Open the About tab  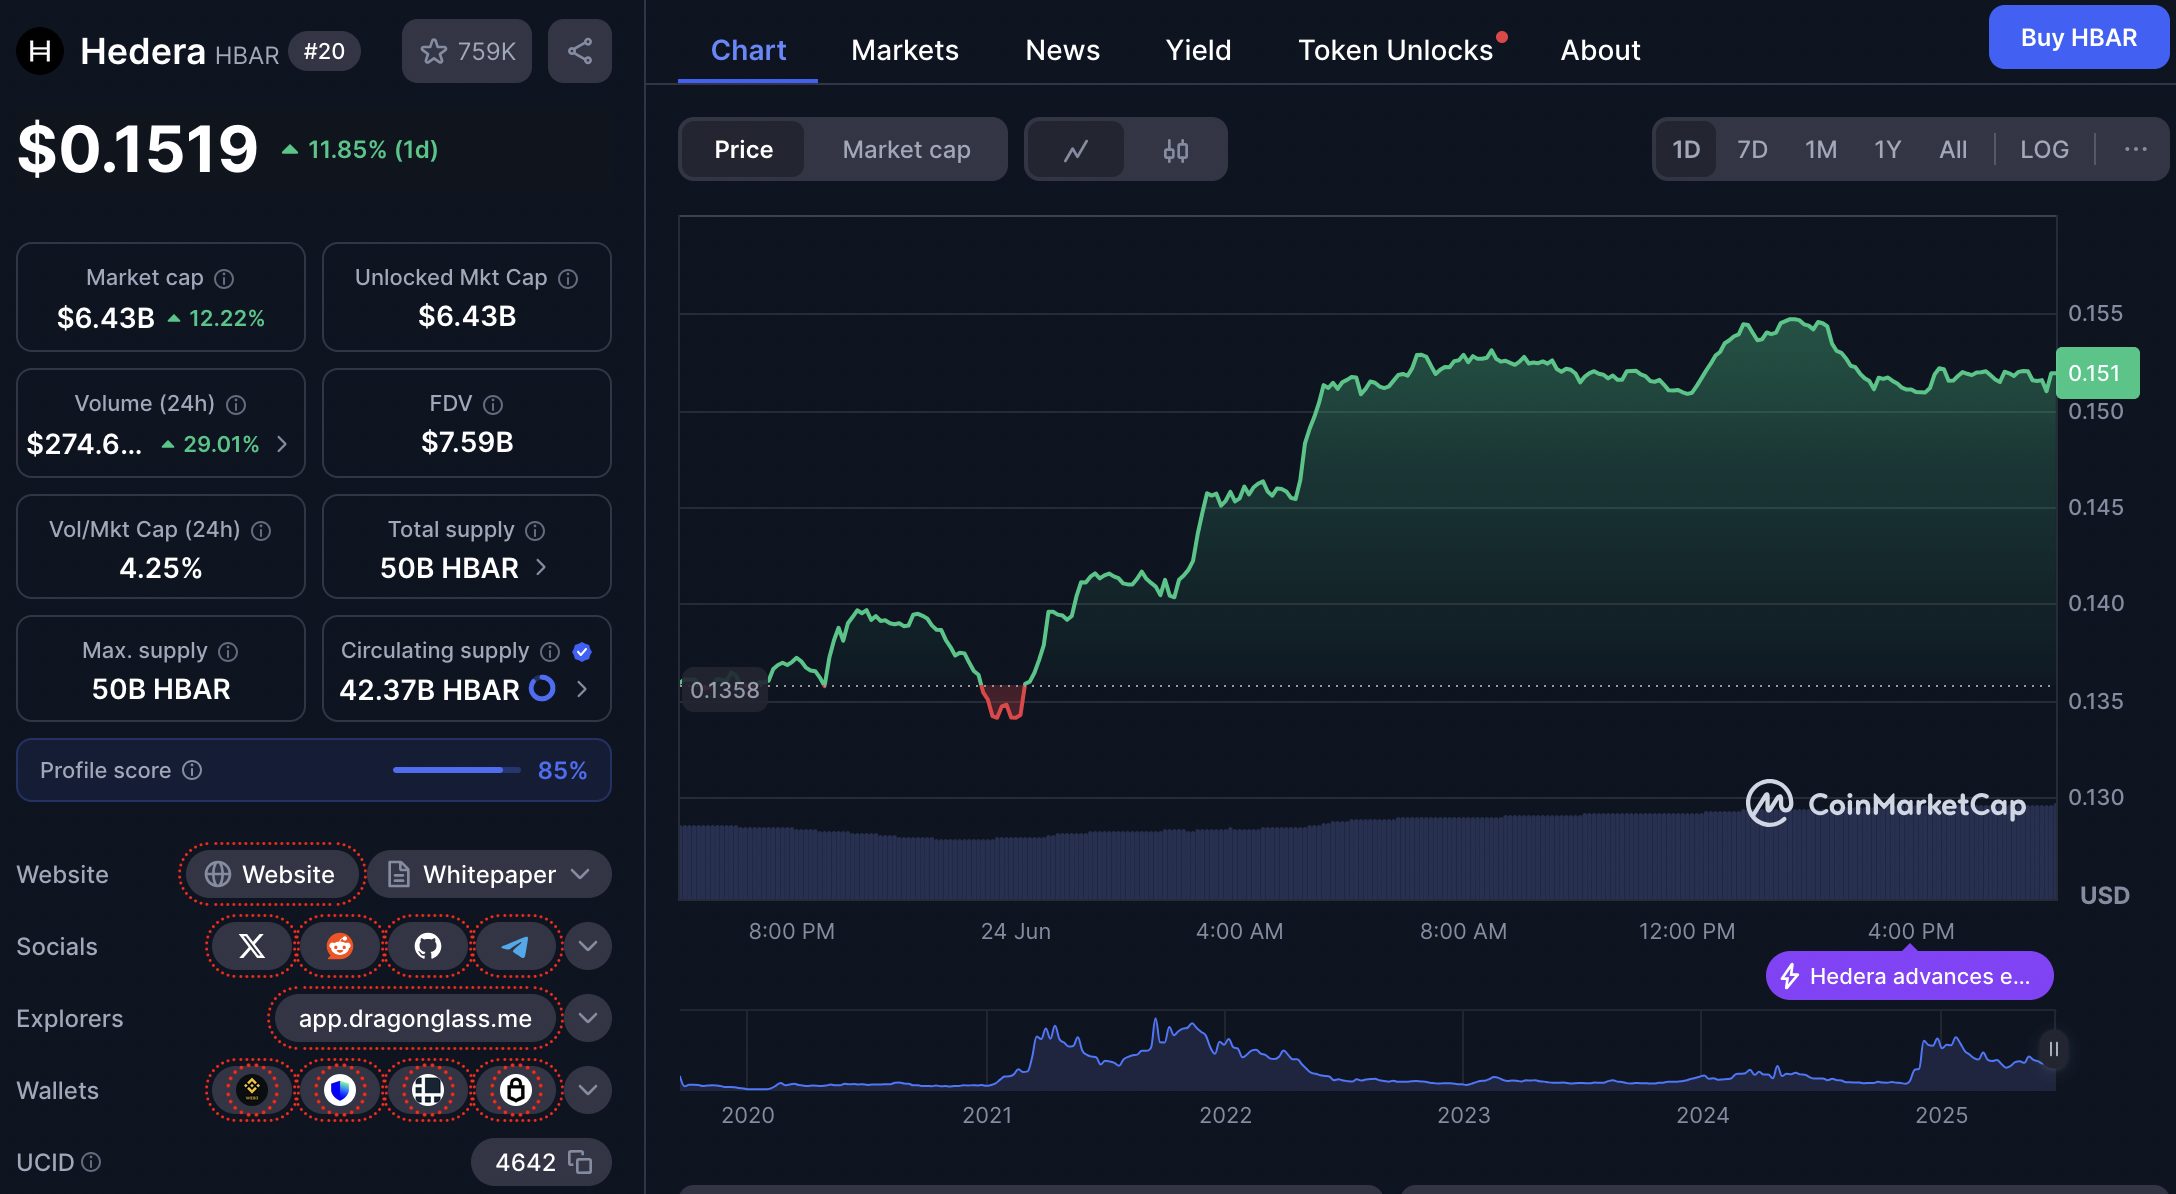point(1600,50)
